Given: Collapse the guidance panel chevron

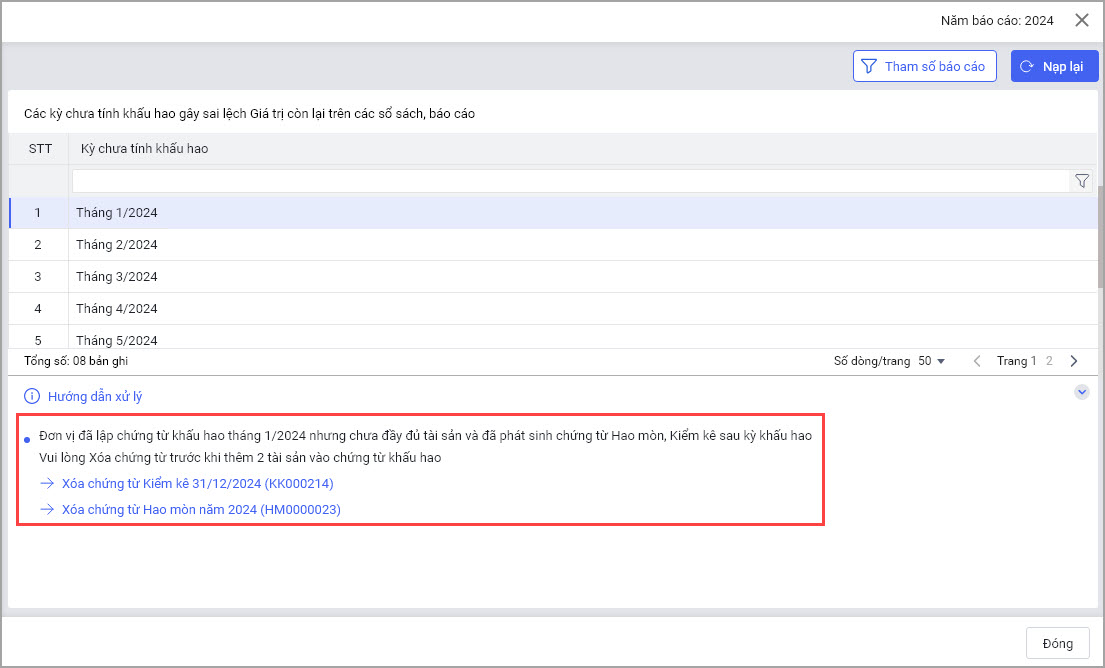Looking at the screenshot, I should (x=1081, y=393).
